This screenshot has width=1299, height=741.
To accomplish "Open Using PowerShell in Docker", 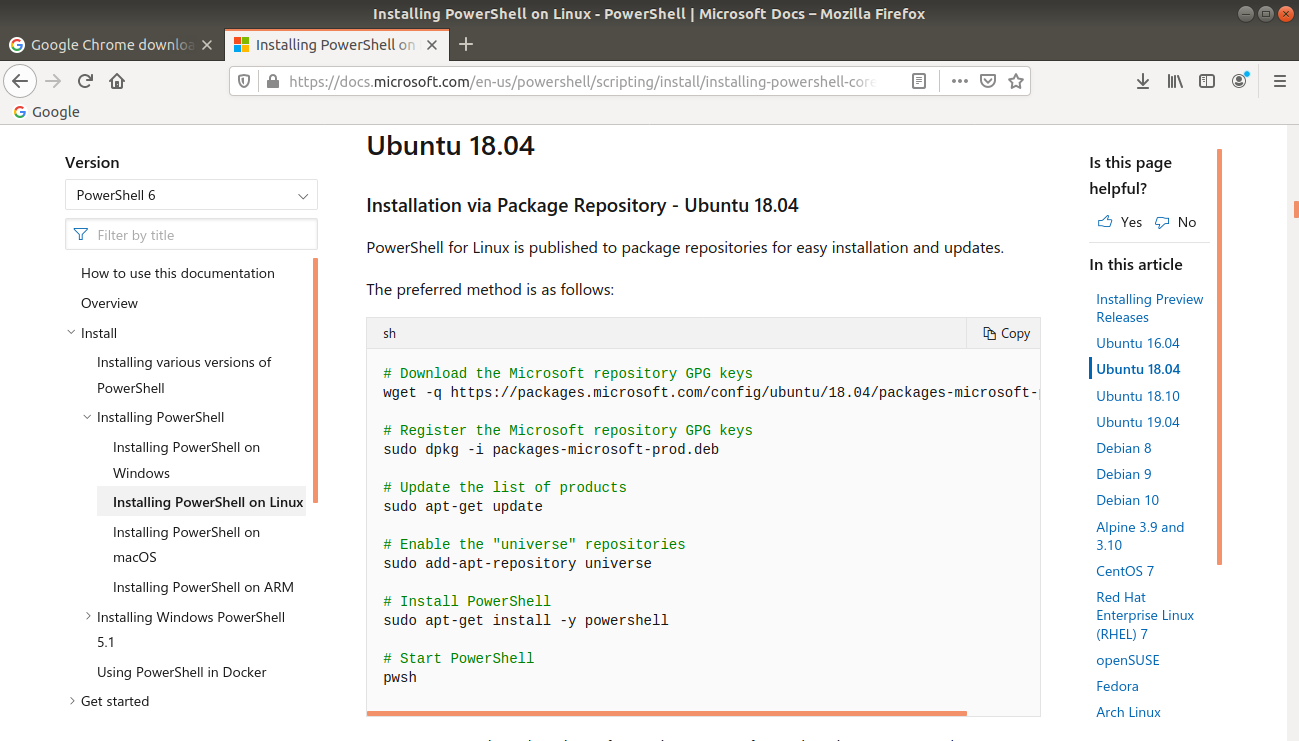I will (182, 672).
